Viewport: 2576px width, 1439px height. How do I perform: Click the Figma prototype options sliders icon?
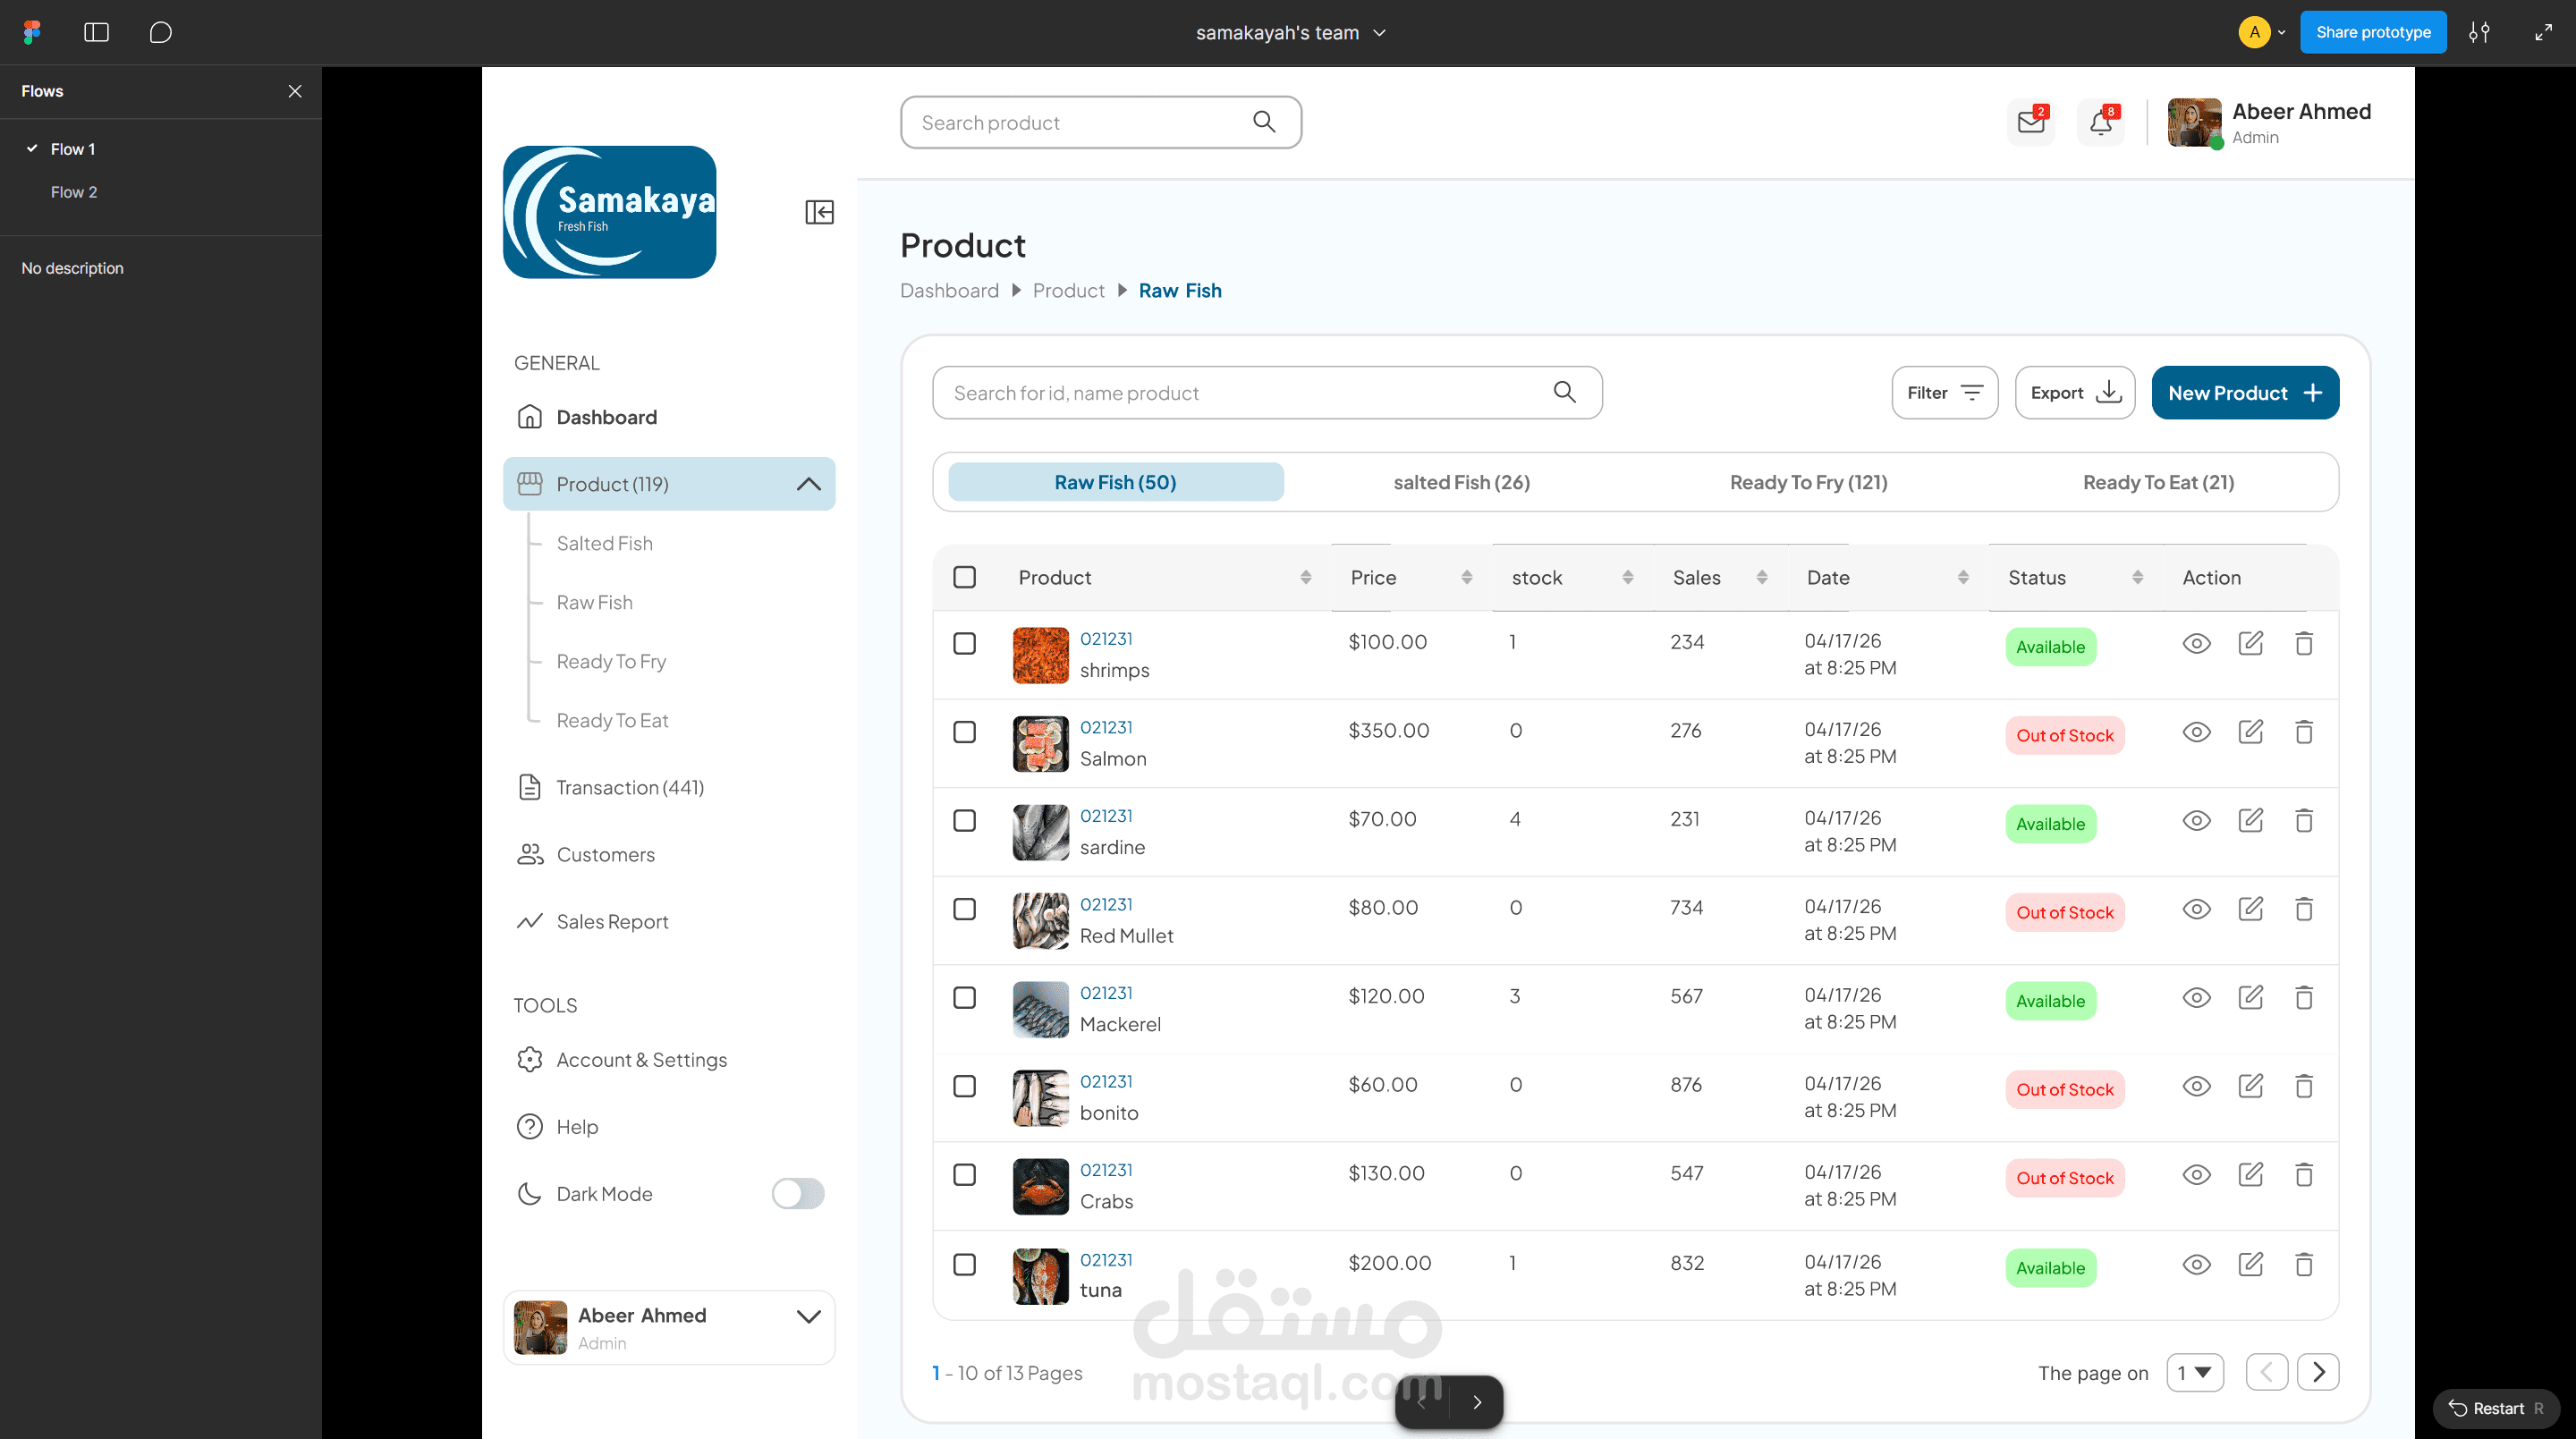2479,32
